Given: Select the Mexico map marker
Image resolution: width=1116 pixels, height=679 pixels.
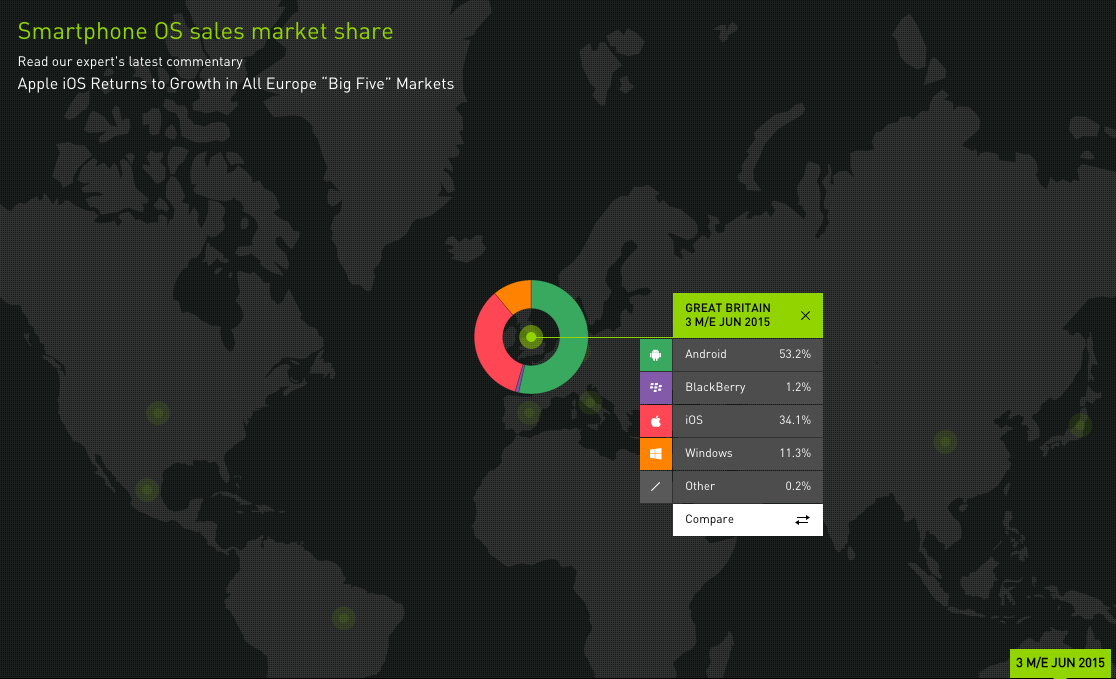Looking at the screenshot, I should pos(147,490).
